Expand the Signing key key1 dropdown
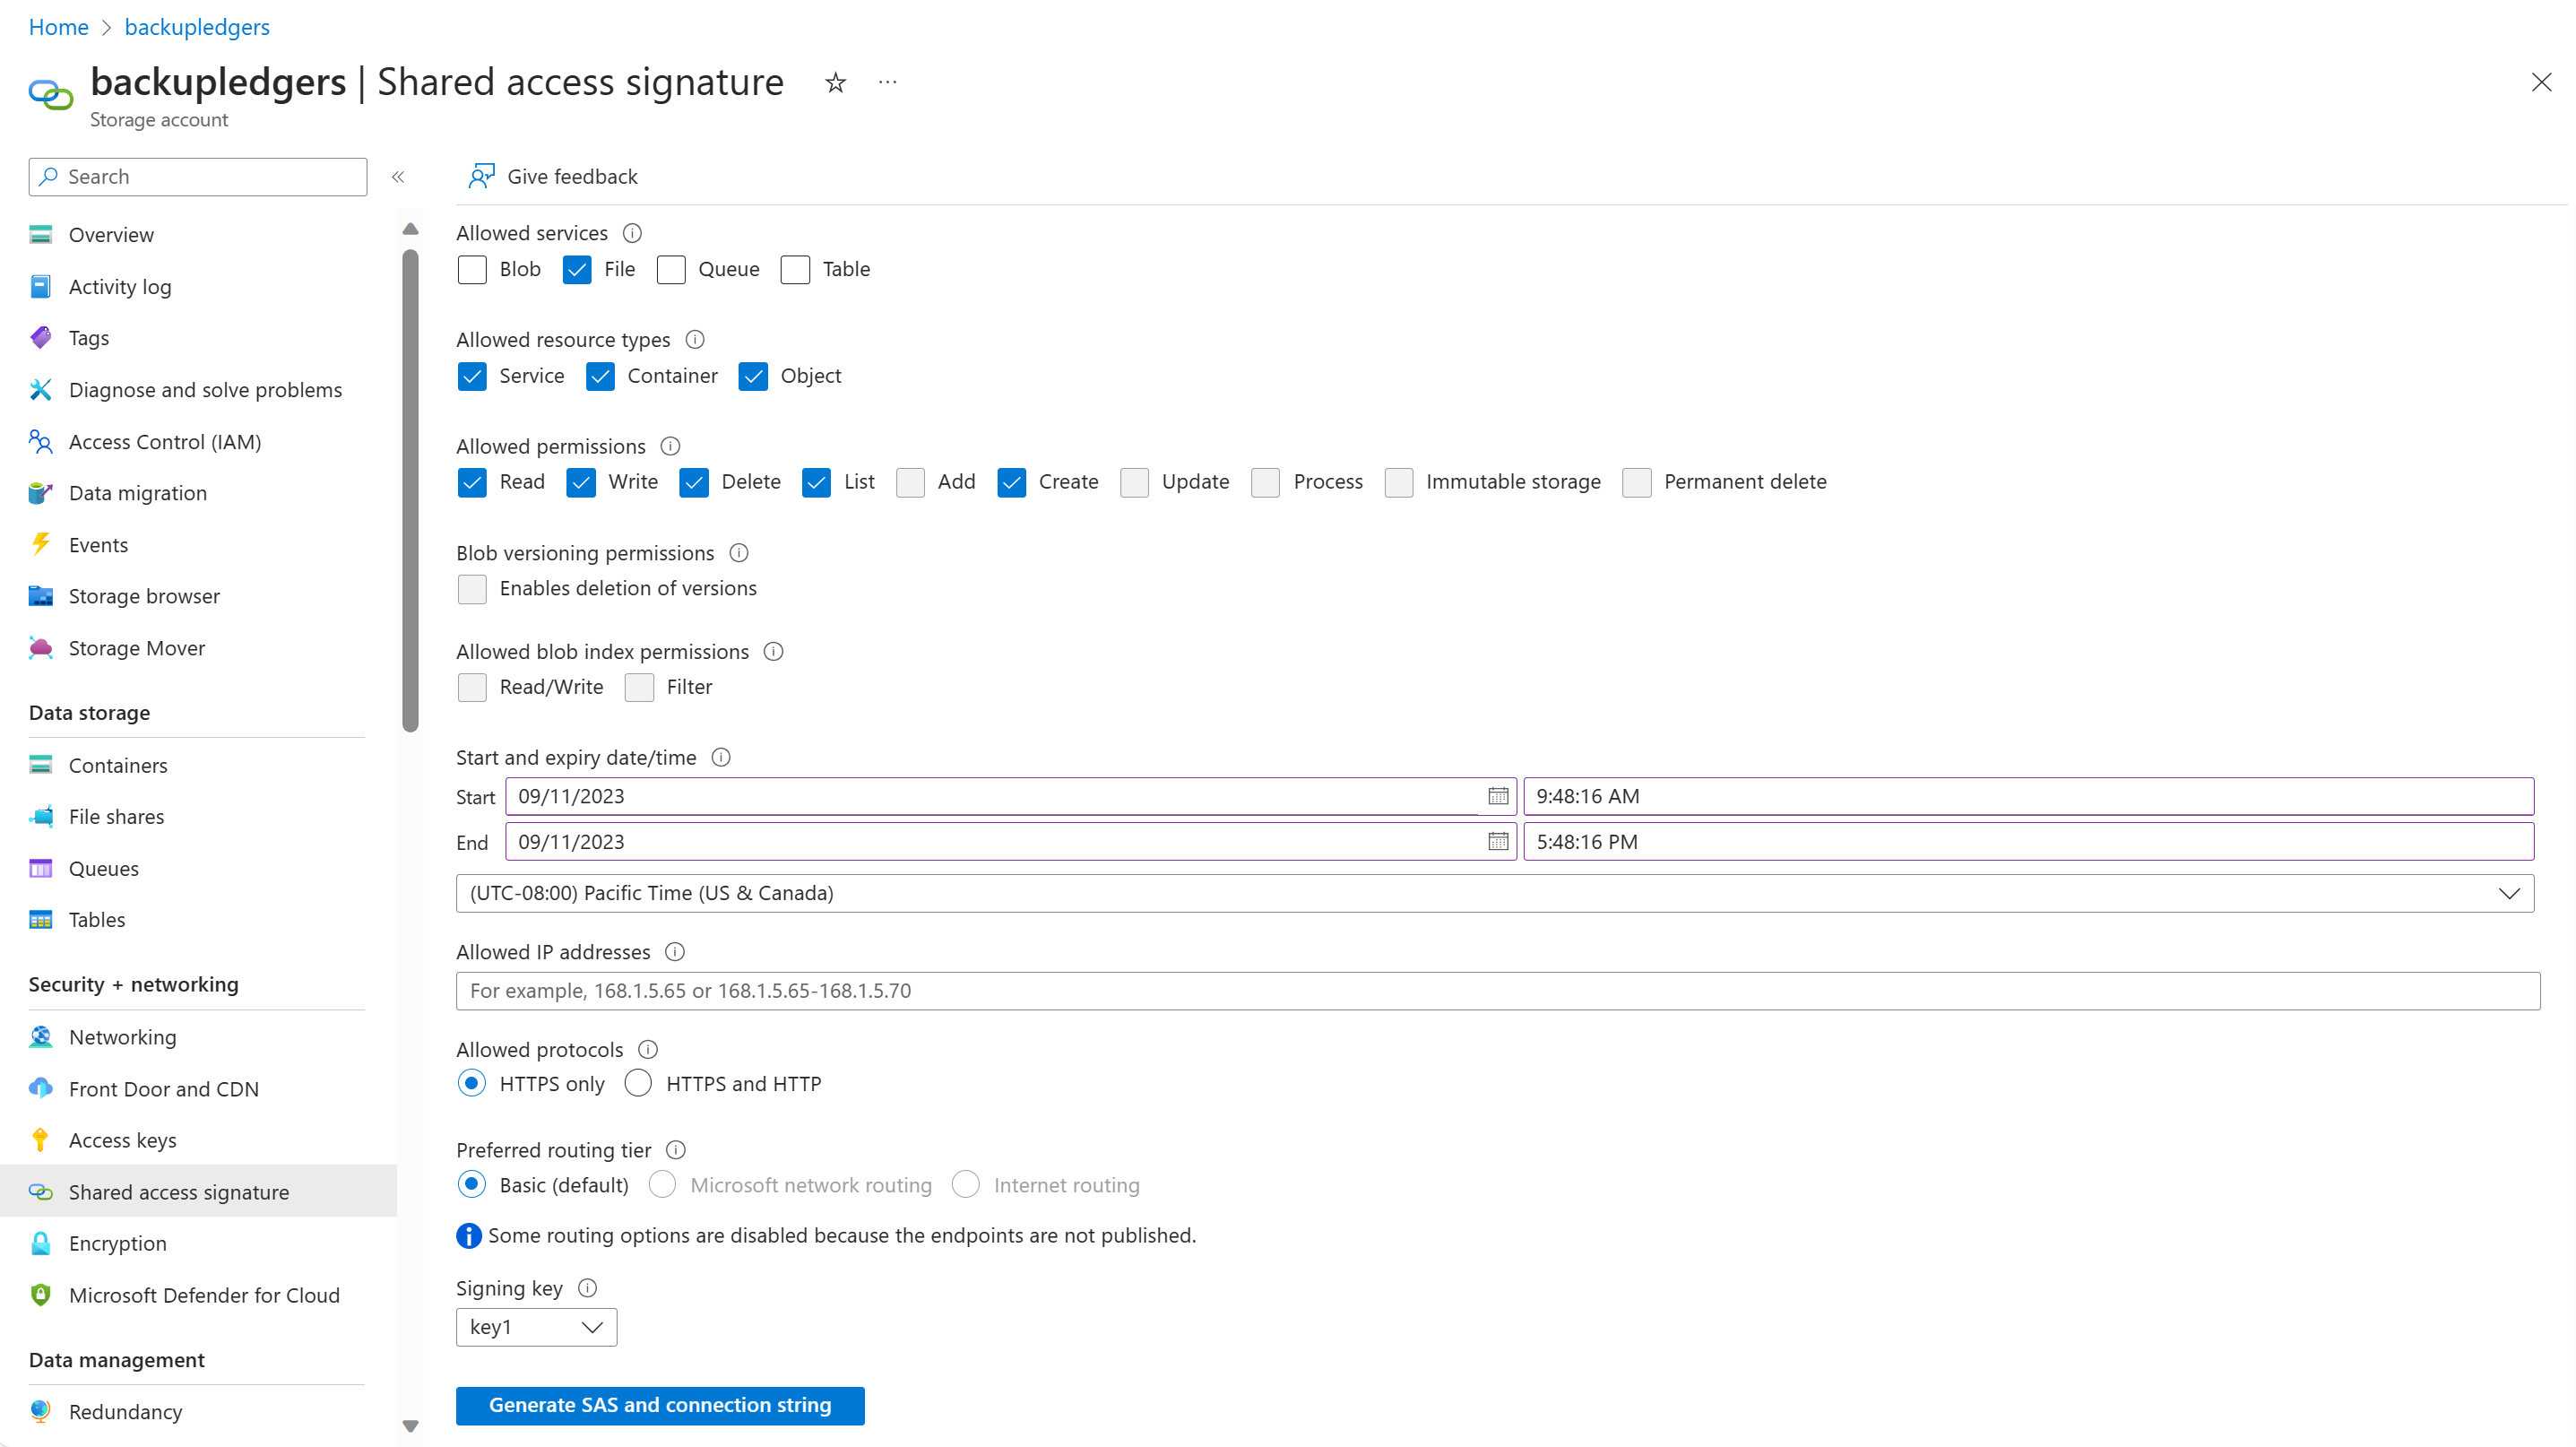 point(536,1327)
